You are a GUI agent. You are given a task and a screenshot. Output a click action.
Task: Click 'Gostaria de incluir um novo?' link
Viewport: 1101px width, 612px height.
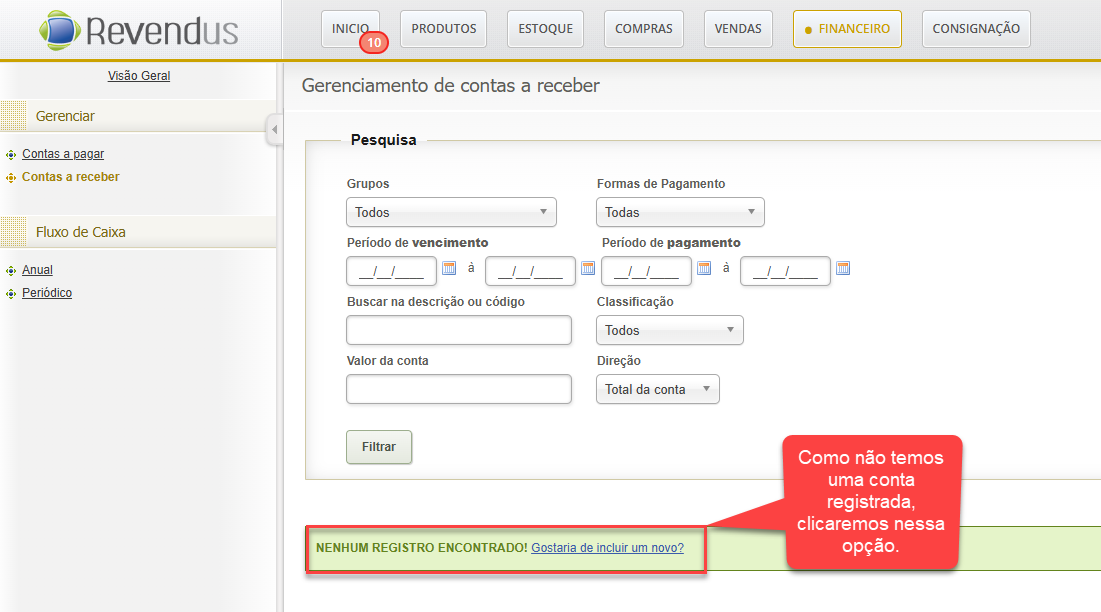point(607,547)
